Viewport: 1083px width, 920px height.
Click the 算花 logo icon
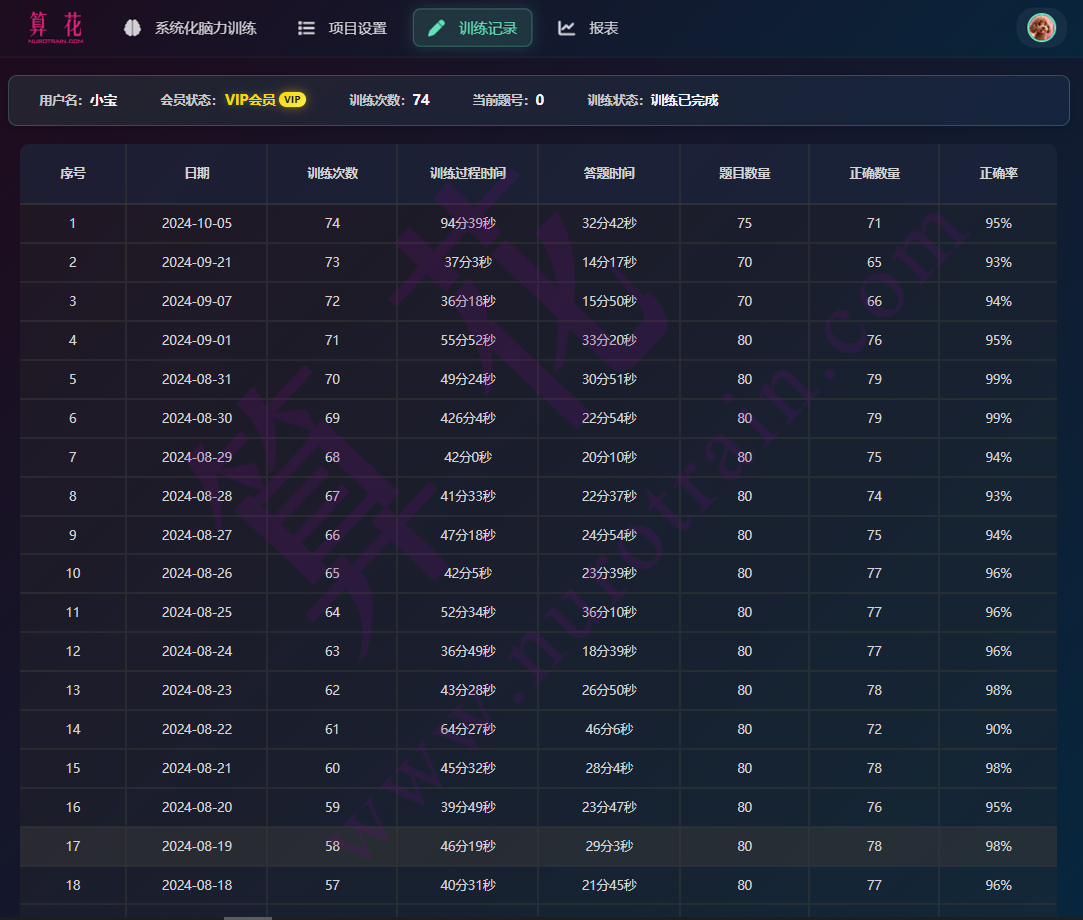click(56, 28)
